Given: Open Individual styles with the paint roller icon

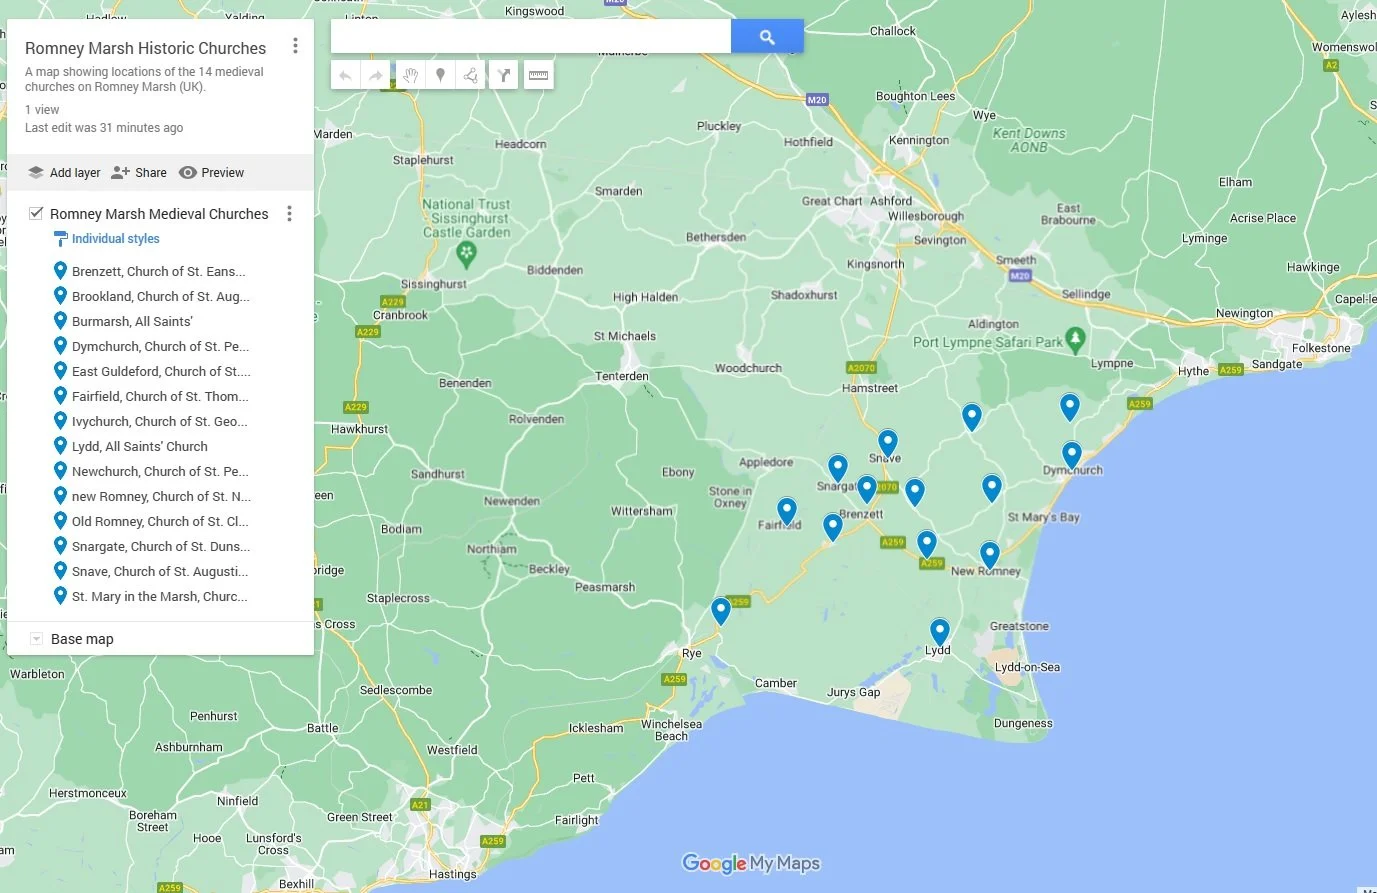Looking at the screenshot, I should [x=115, y=238].
